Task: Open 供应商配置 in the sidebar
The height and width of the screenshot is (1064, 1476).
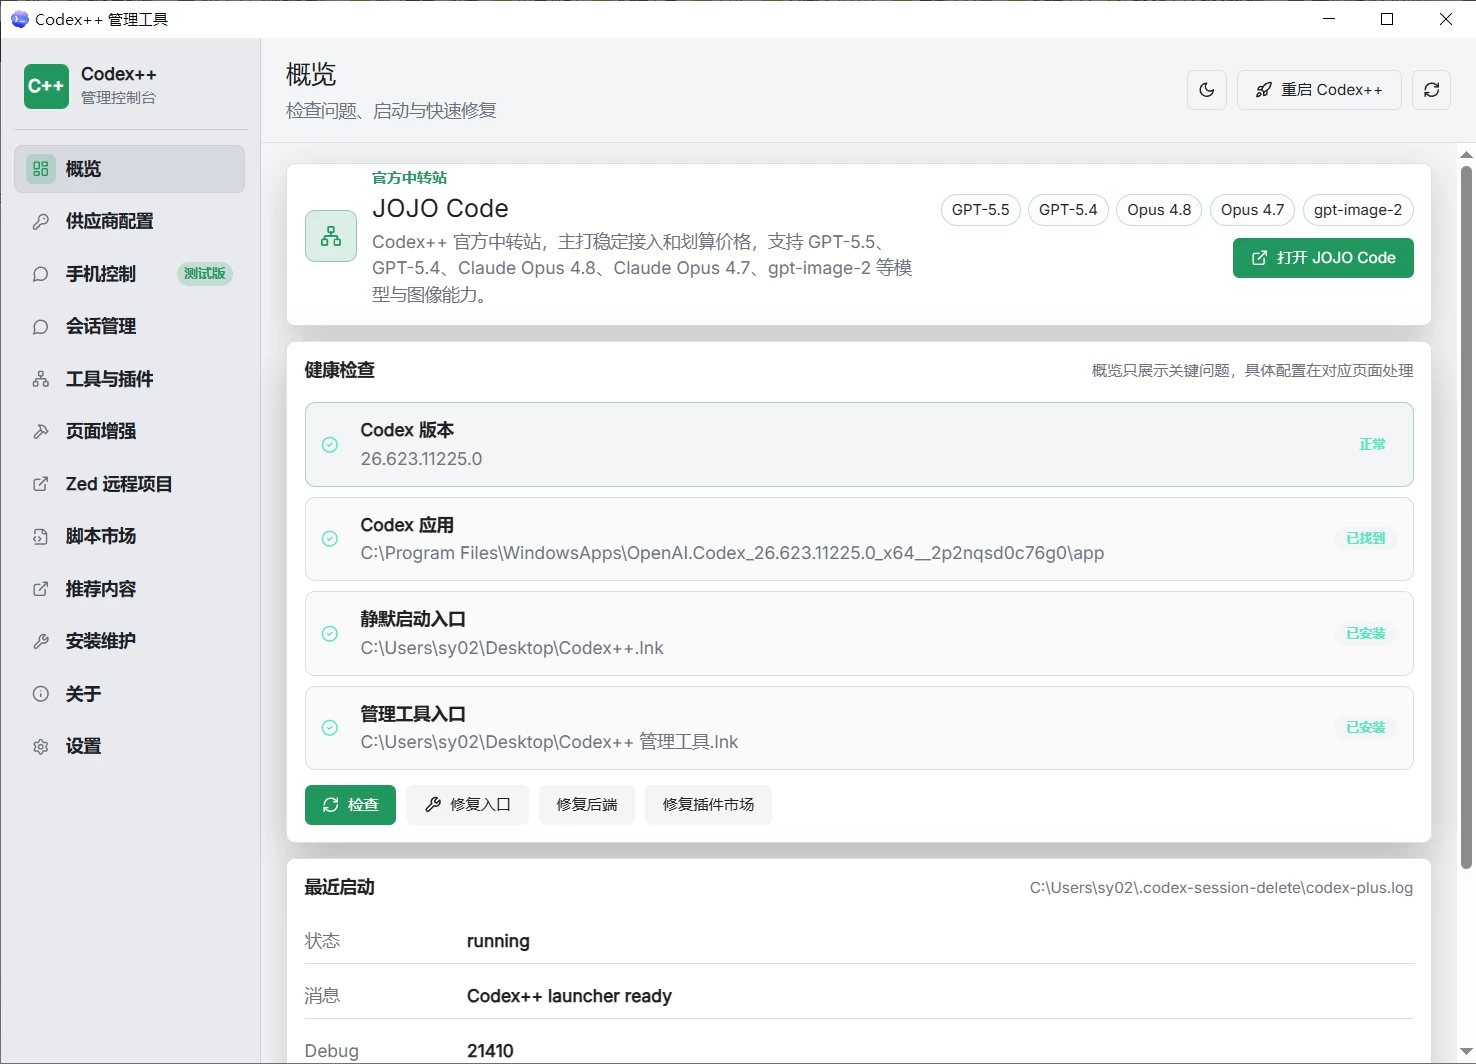Action: click(129, 221)
